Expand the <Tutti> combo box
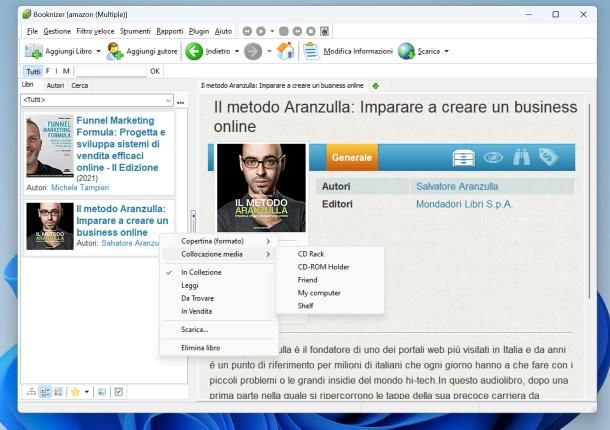Screen dimensions: 610x430 tap(168, 100)
